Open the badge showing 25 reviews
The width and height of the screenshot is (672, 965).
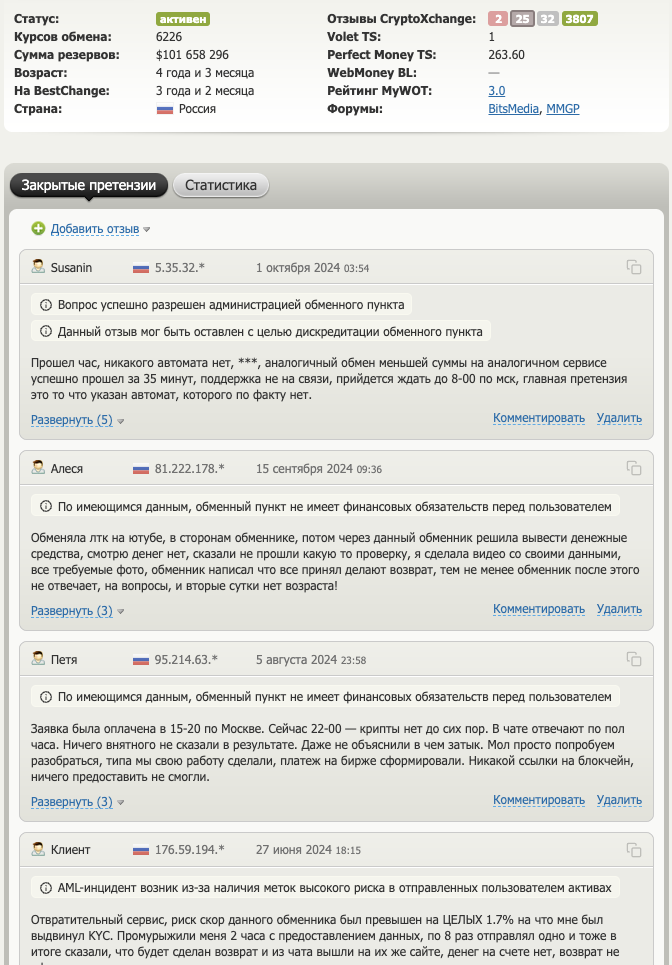pos(522,18)
